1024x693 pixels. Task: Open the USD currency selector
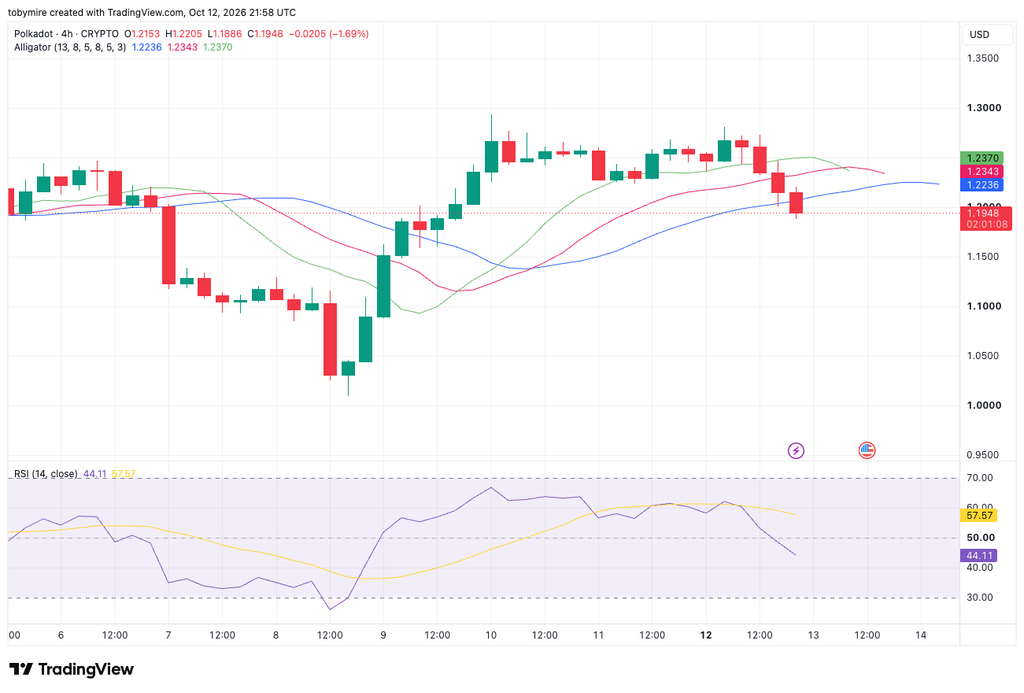(987, 34)
